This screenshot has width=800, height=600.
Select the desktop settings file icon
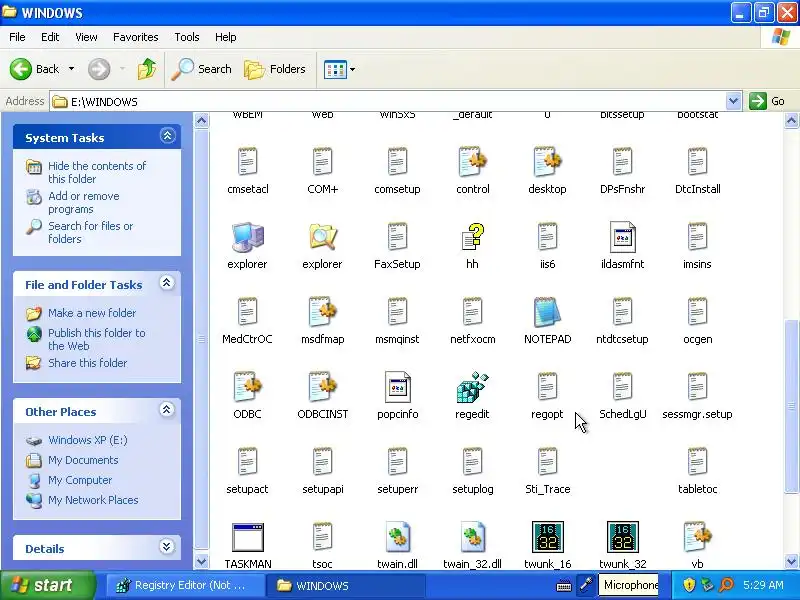[547, 162]
